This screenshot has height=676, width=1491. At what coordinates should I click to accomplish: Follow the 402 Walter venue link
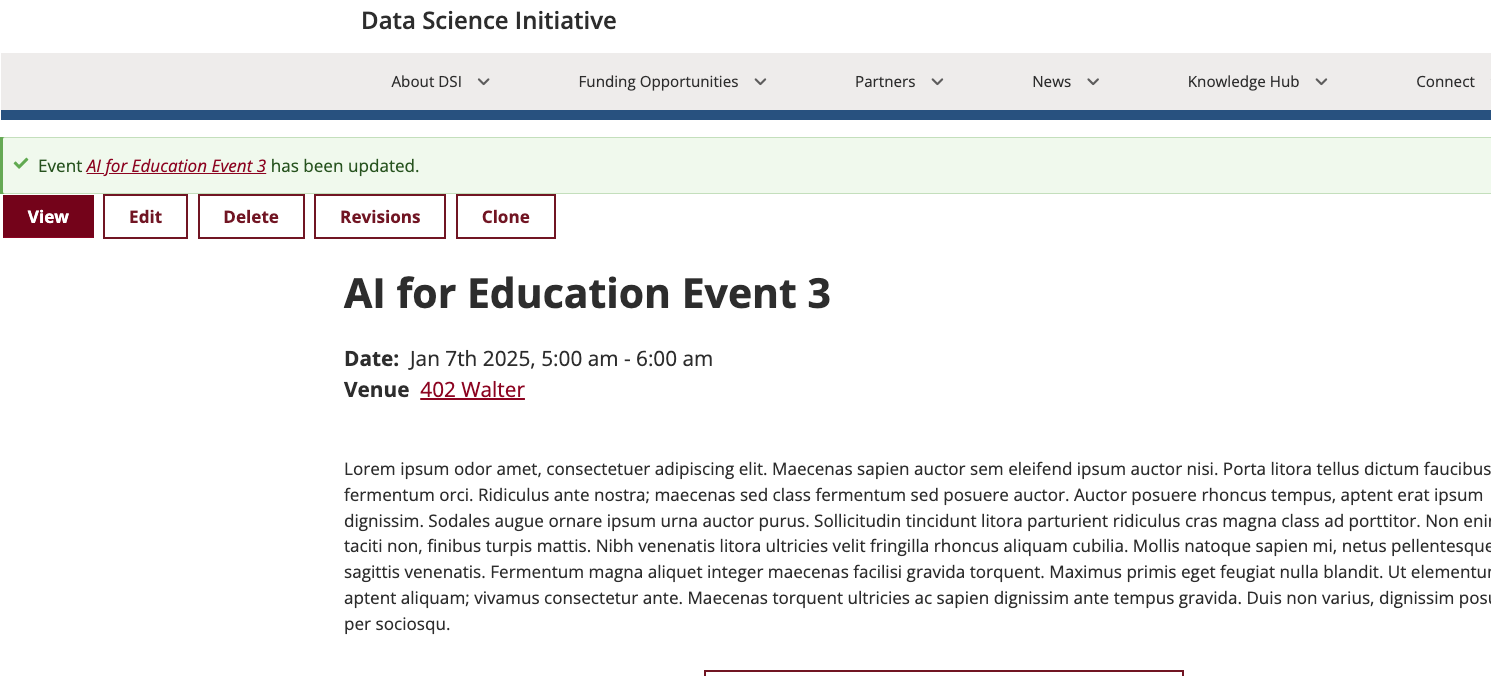coord(472,390)
